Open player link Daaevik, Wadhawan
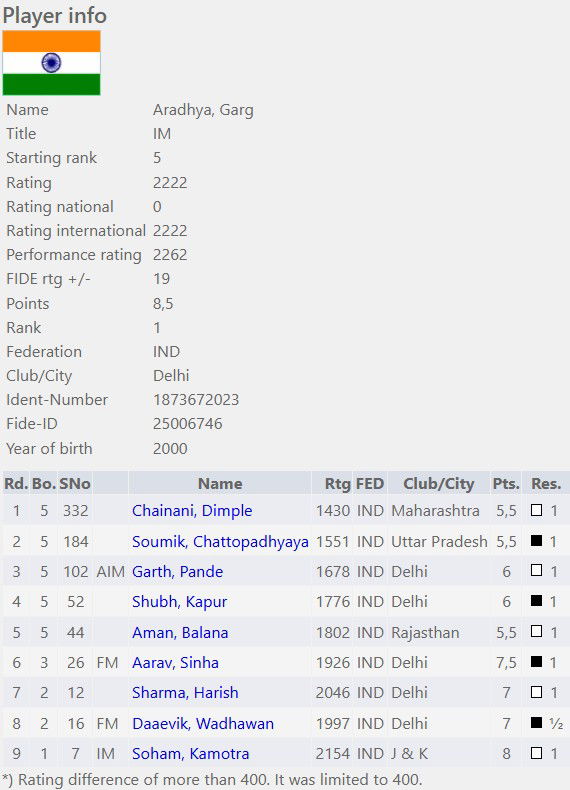Viewport: 570px width, 790px height. click(203, 723)
